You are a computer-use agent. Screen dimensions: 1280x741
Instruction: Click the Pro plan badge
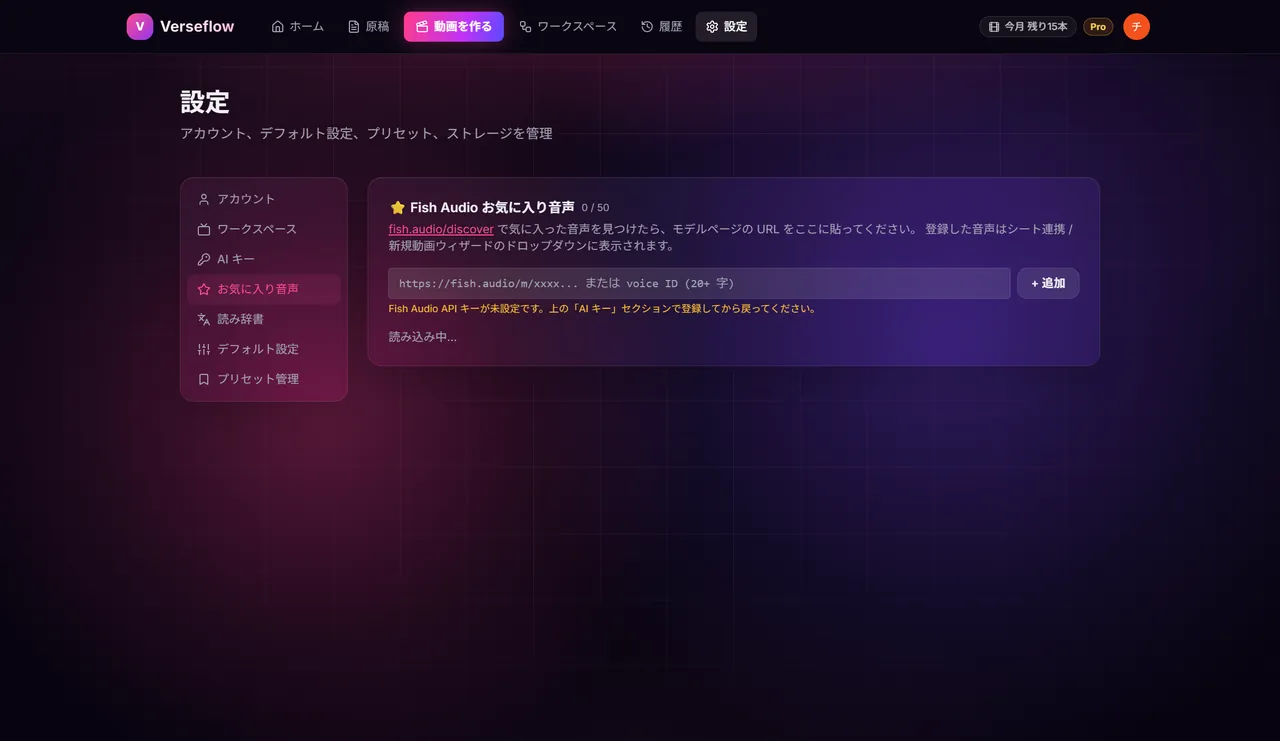(x=1098, y=27)
